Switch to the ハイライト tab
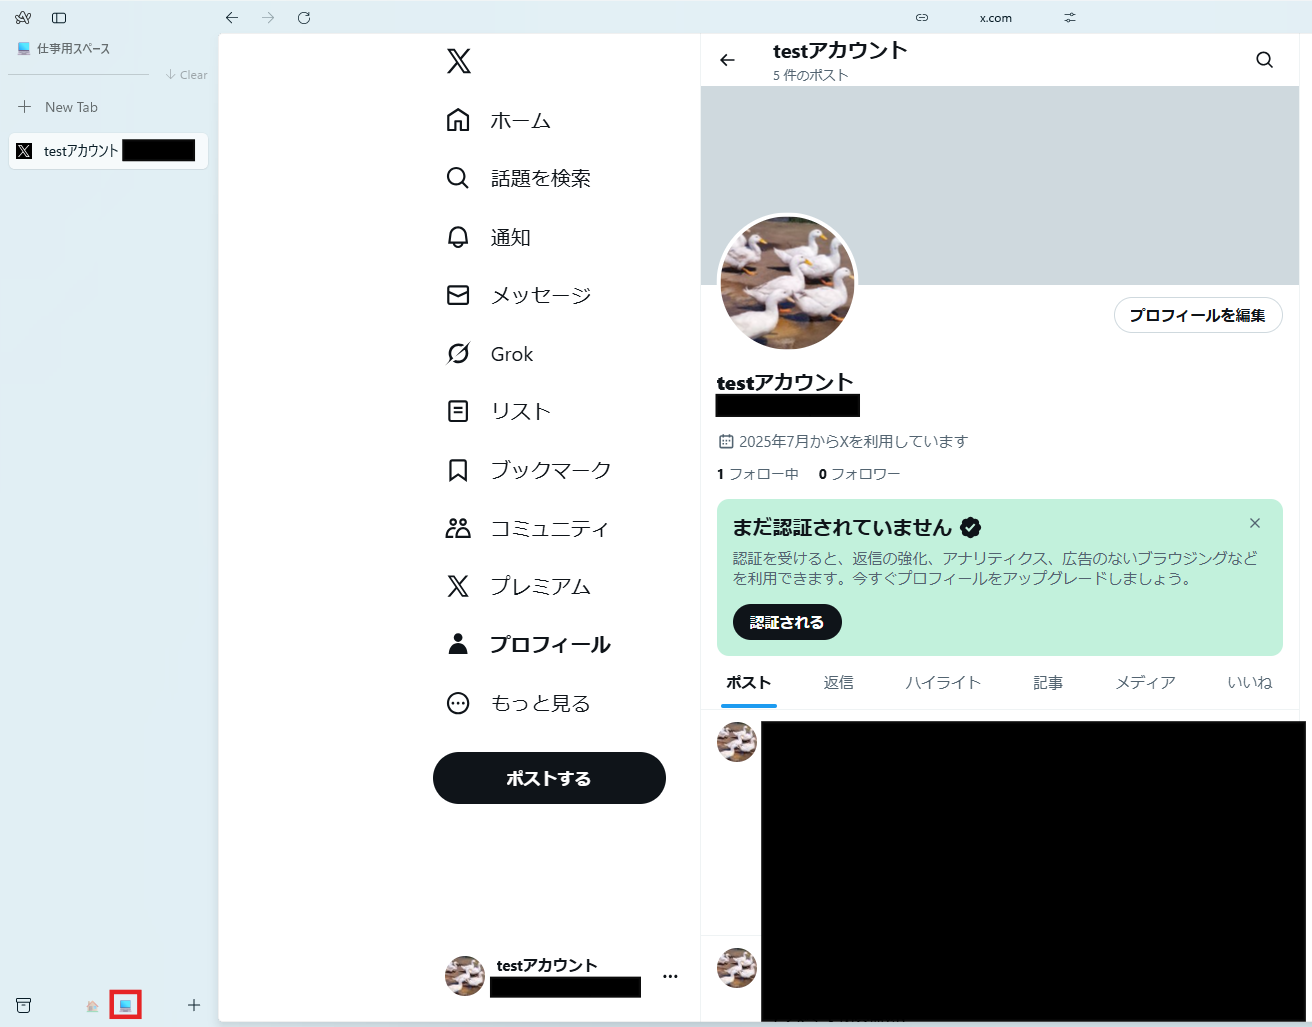Screen dimensions: 1312x1027 943,683
